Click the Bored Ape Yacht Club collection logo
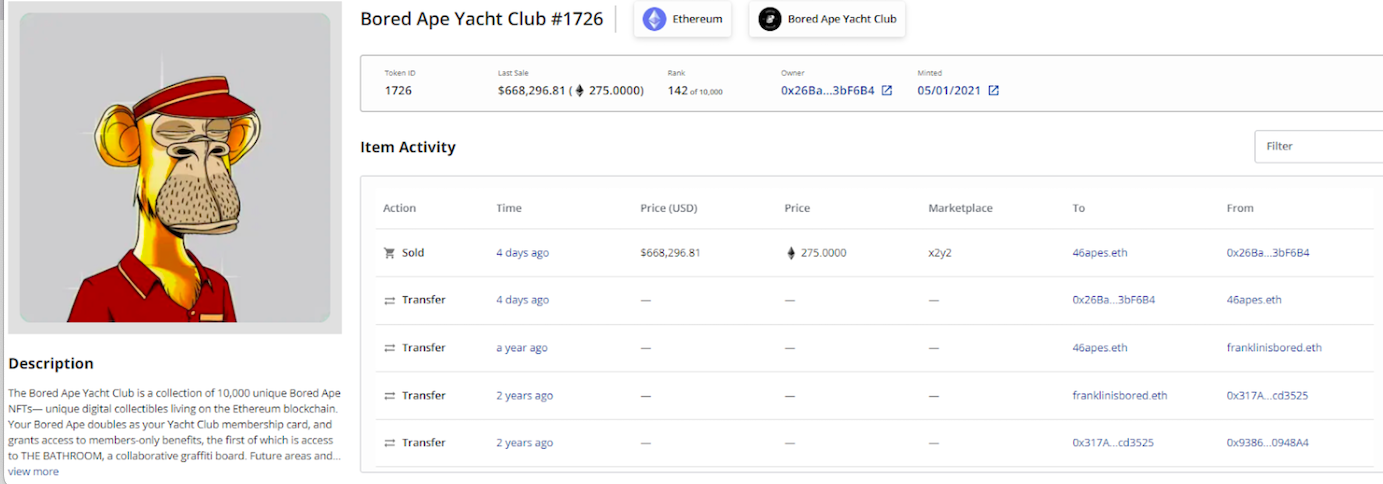 coord(770,19)
